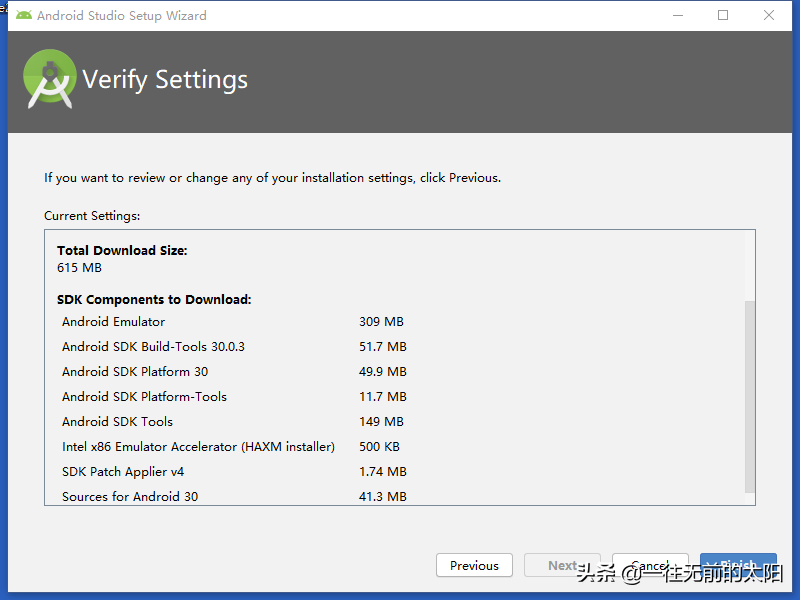Viewport: 800px width, 600px height.
Task: Select the Android SDK Tools line
Action: [x=117, y=422]
